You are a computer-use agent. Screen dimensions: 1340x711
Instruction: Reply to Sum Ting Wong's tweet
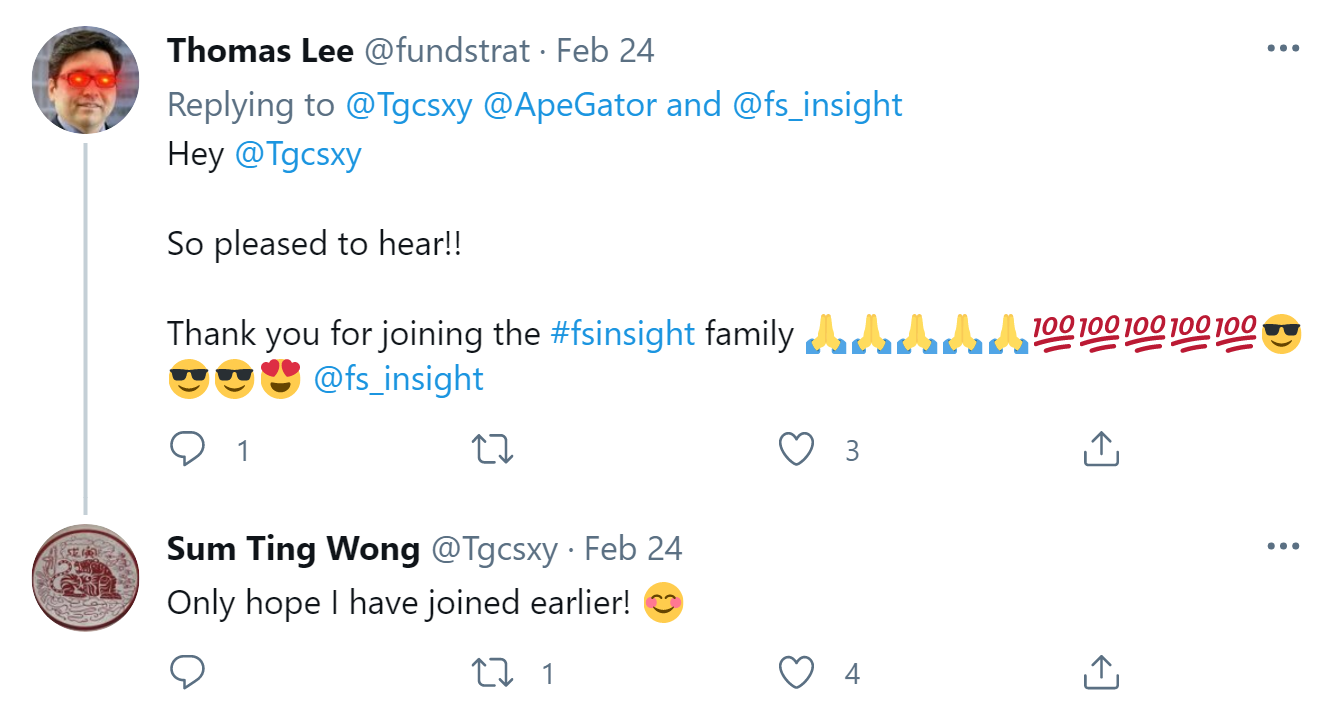[x=187, y=673]
